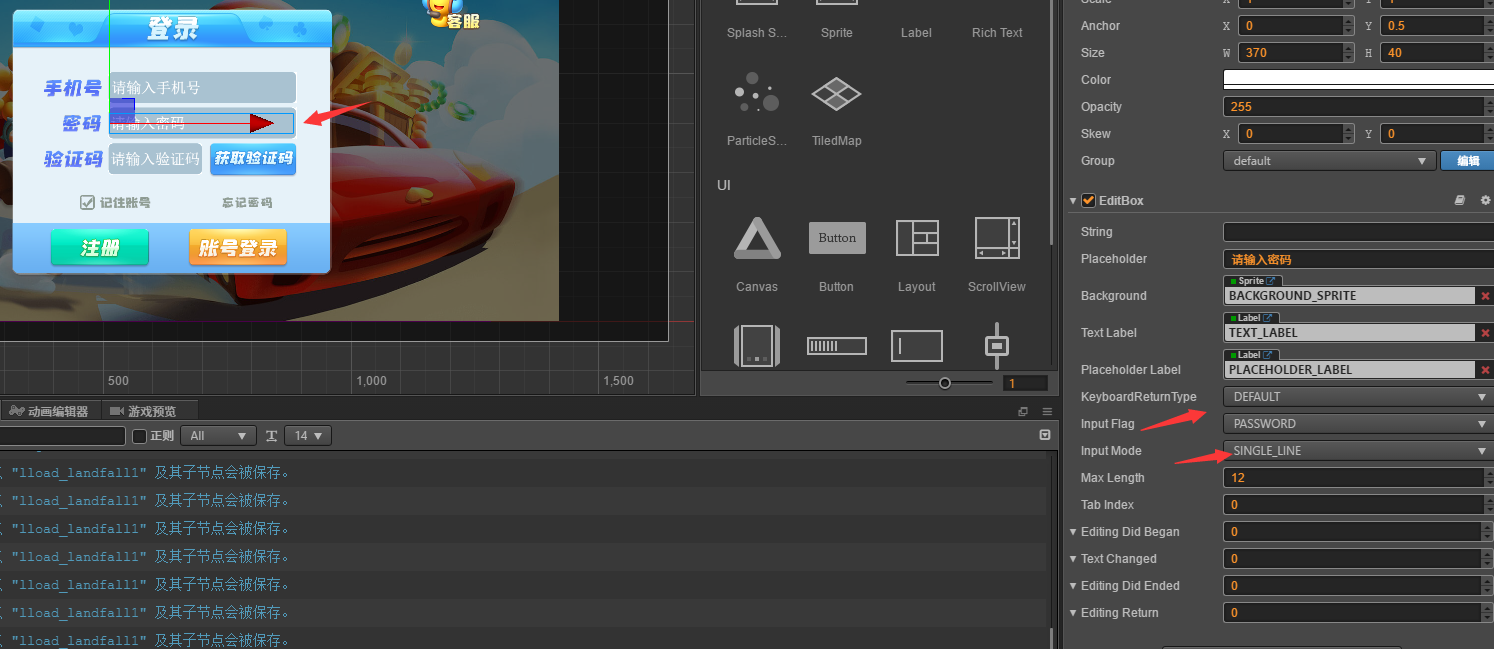
Task: Click the 客服 icon in the scene
Action: (451, 14)
